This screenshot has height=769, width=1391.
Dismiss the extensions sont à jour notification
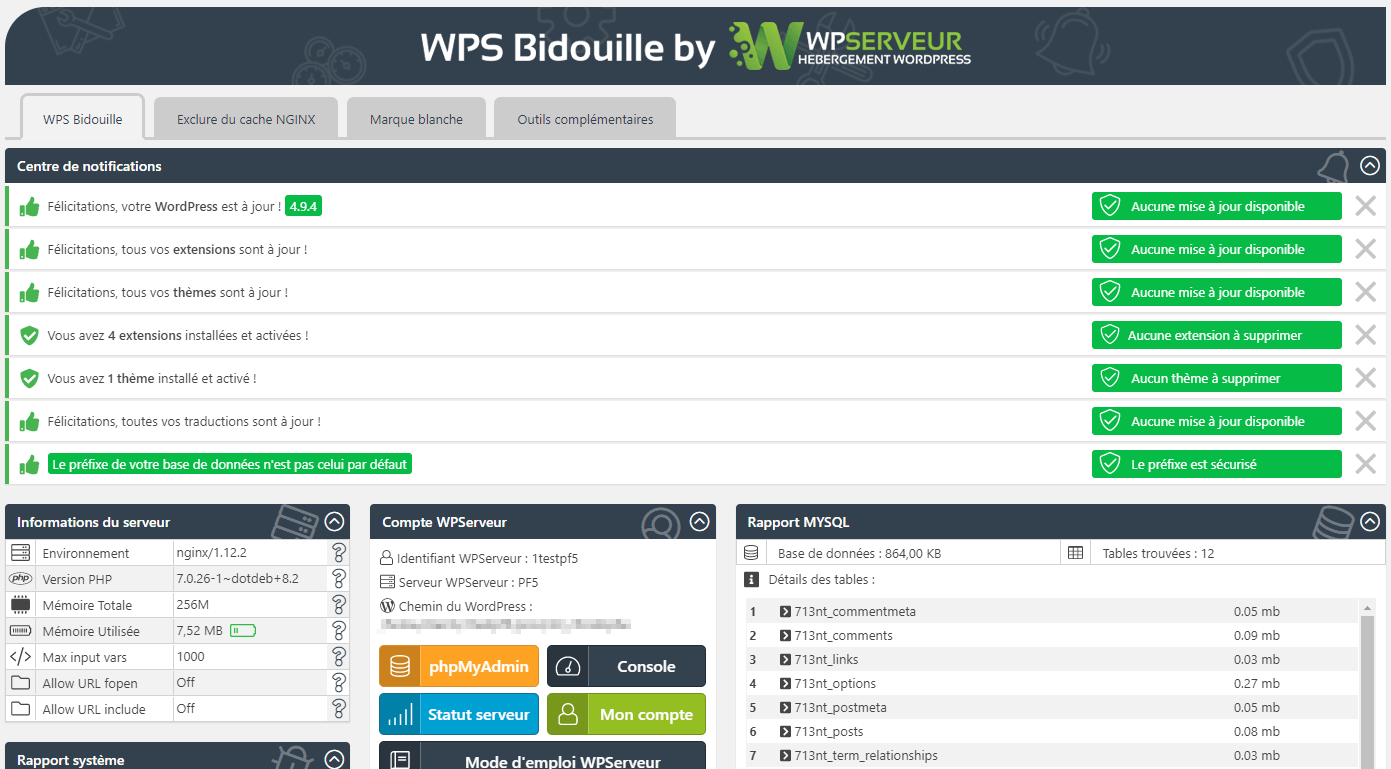pyautogui.click(x=1365, y=249)
